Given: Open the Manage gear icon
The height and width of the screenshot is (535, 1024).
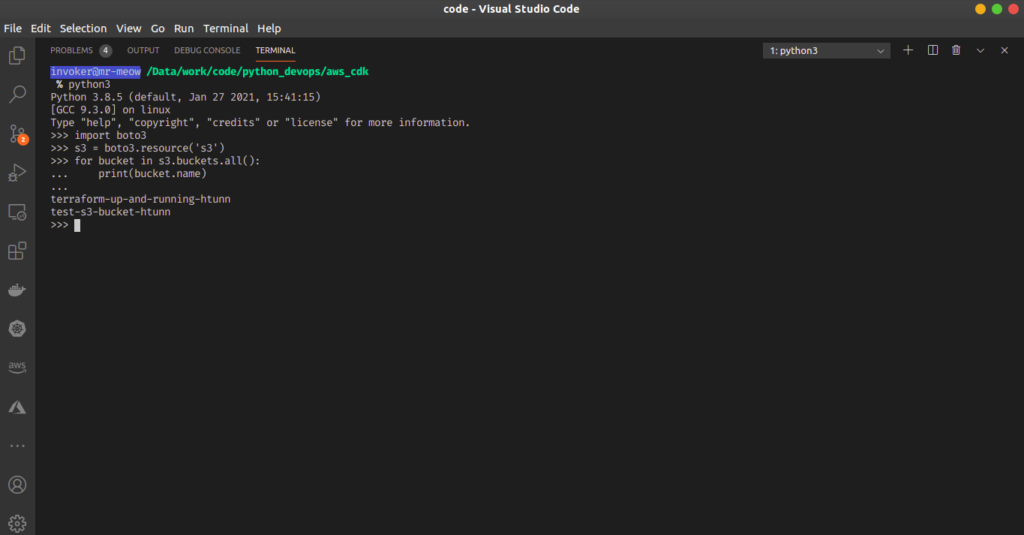Looking at the screenshot, I should 17,523.
